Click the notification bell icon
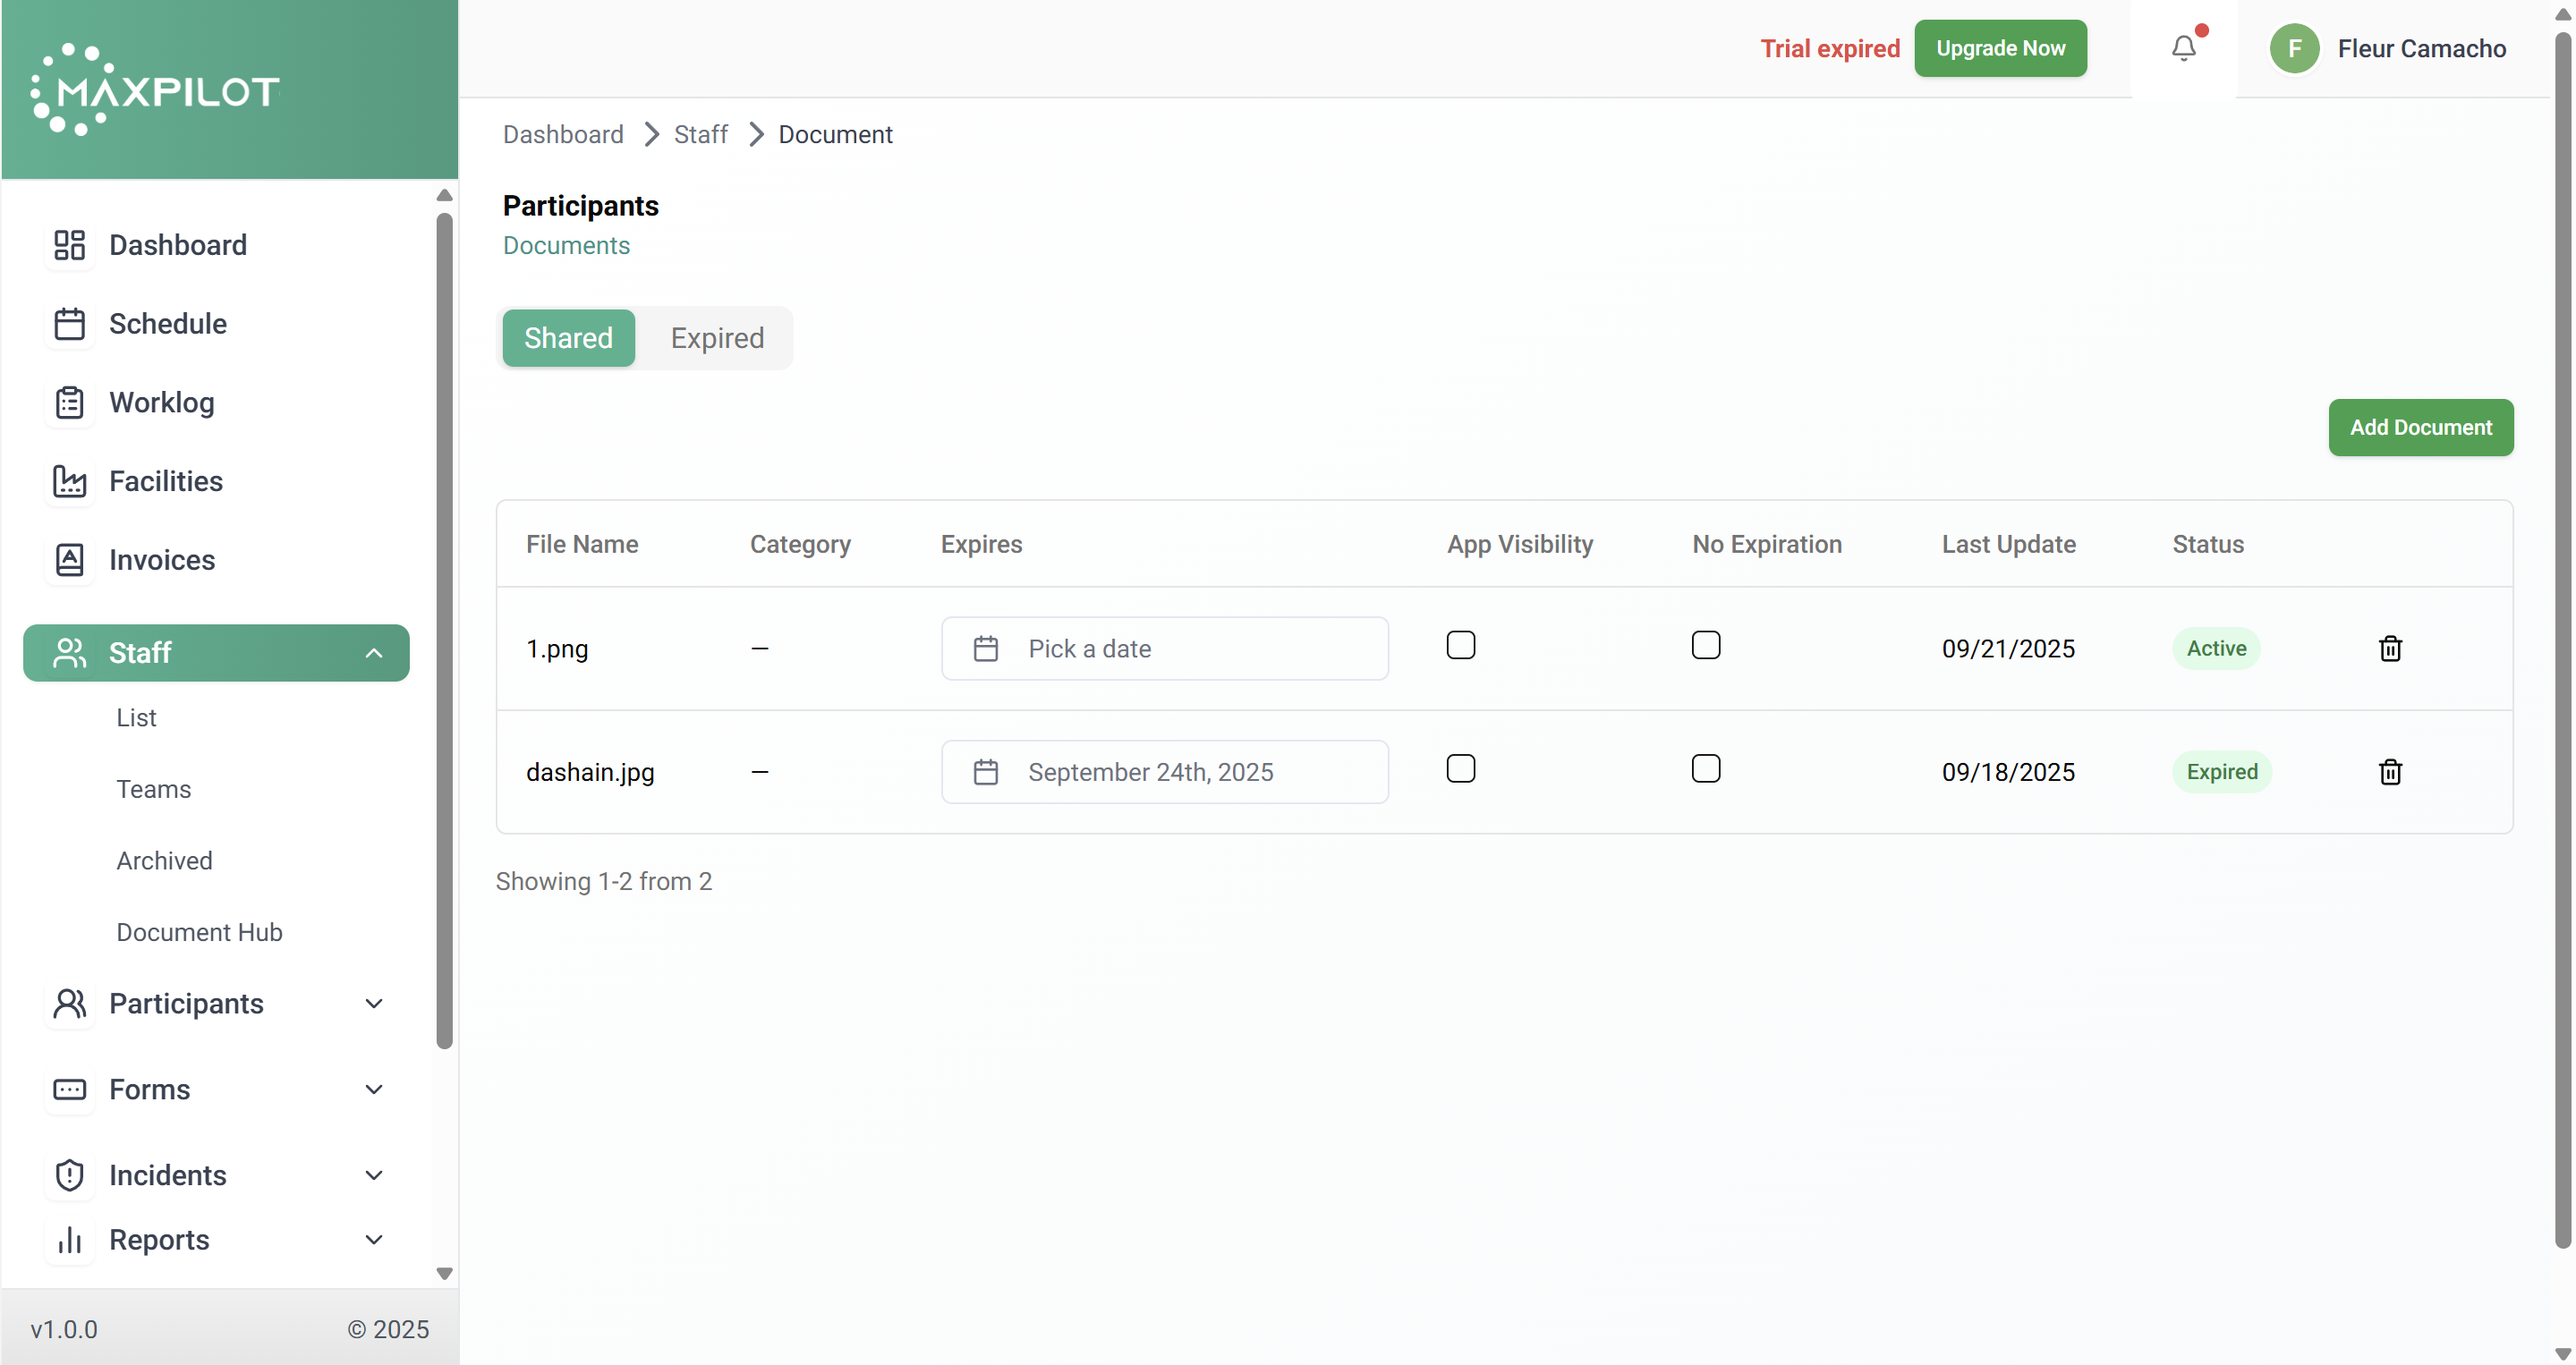Image resolution: width=2576 pixels, height=1365 pixels. (x=2183, y=48)
